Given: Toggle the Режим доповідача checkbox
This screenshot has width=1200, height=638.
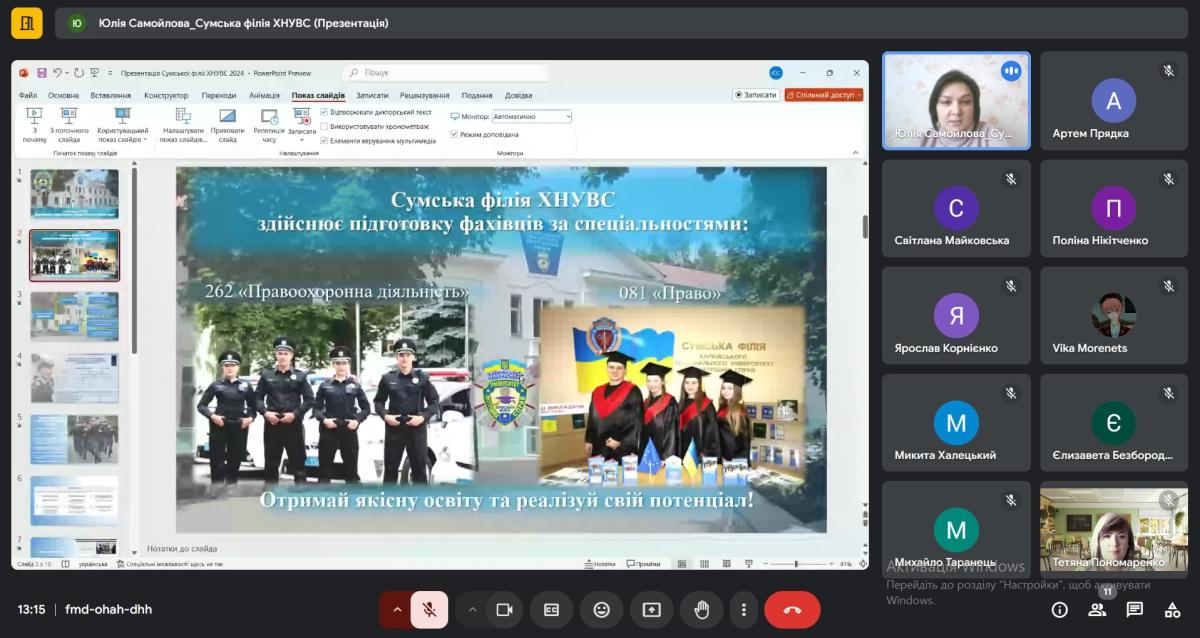Looking at the screenshot, I should click(454, 134).
